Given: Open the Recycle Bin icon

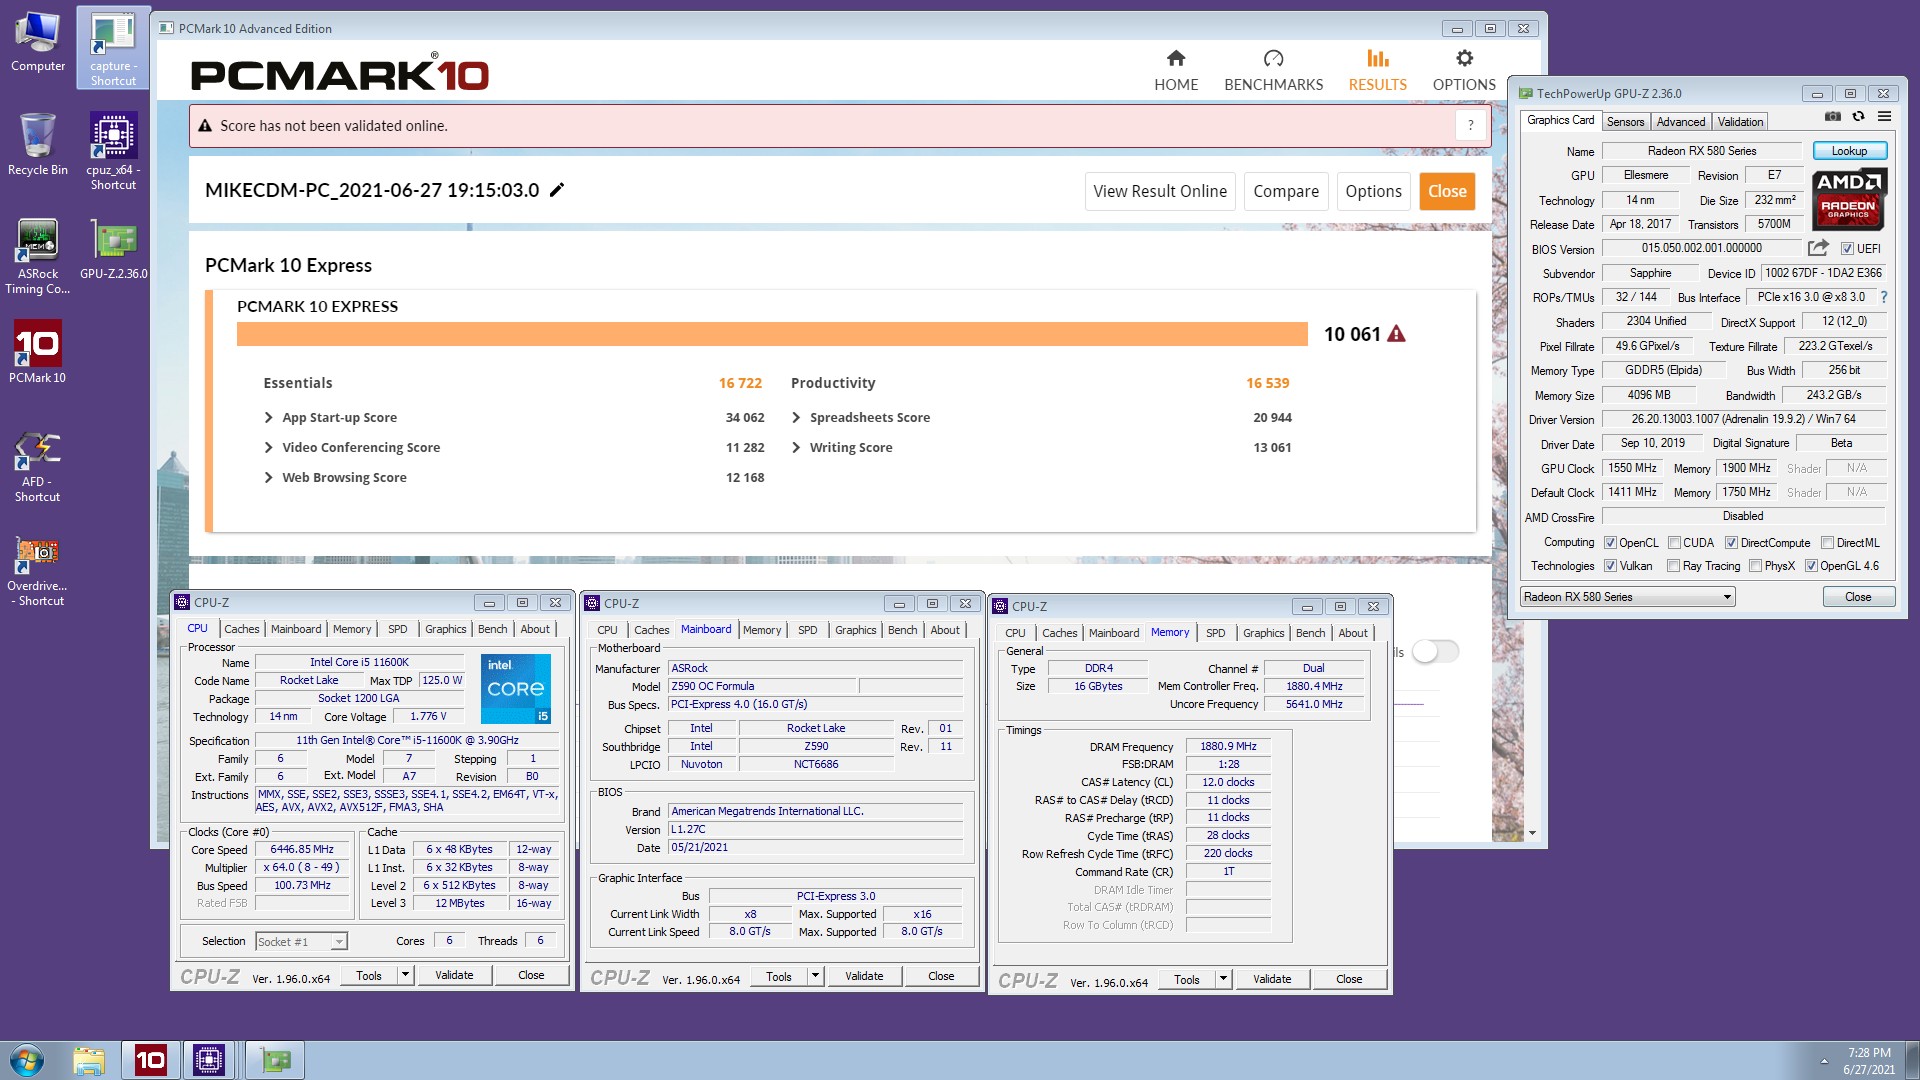Looking at the screenshot, I should (x=38, y=144).
